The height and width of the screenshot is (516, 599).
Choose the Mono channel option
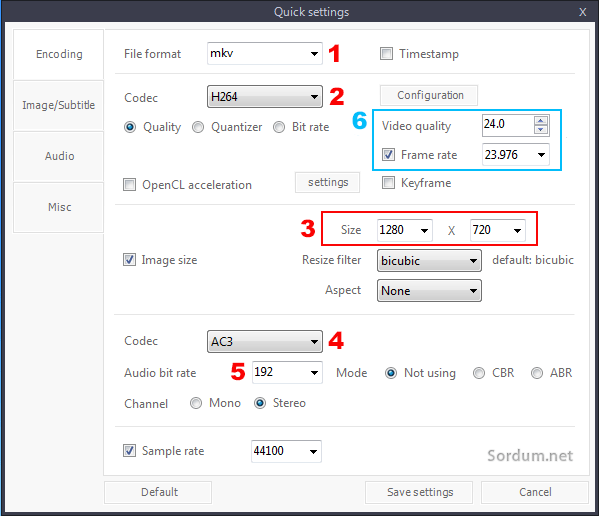(x=196, y=403)
